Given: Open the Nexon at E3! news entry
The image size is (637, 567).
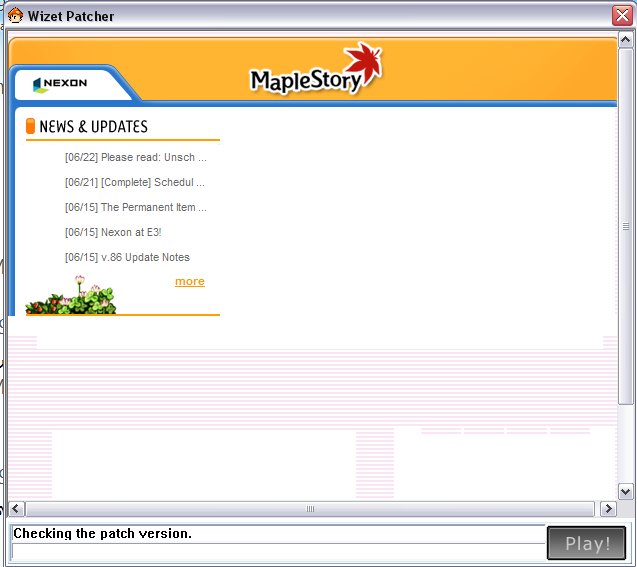Looking at the screenshot, I should (113, 232).
